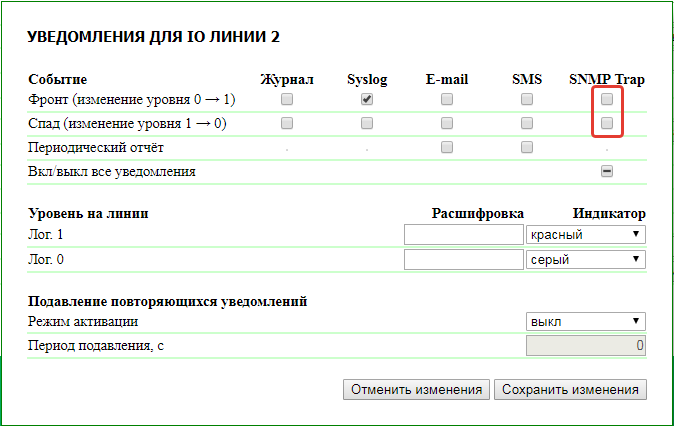The height and width of the screenshot is (426, 674).
Task: Enable SNMP Trap checkbox for Фронт event
Action: point(607,99)
